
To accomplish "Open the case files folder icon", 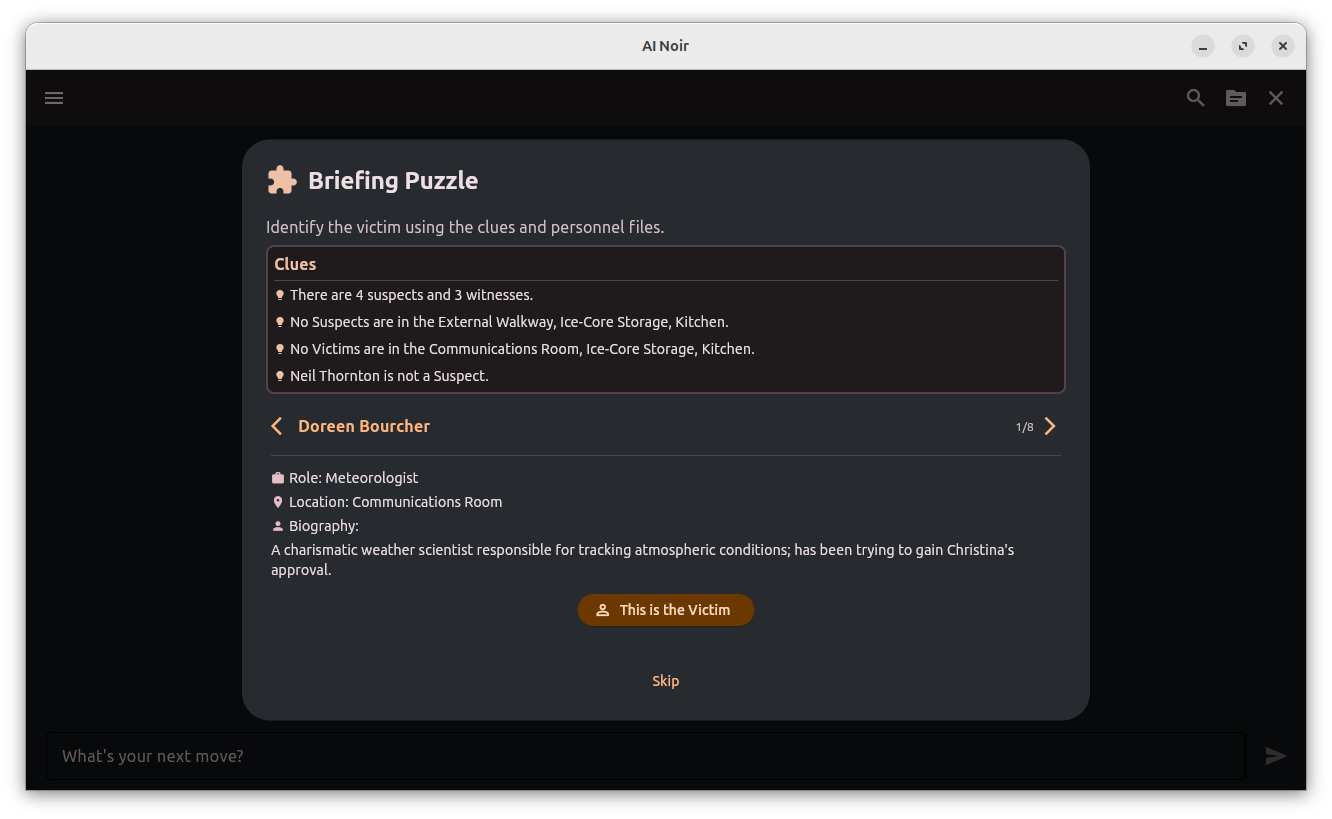I will click(1235, 97).
